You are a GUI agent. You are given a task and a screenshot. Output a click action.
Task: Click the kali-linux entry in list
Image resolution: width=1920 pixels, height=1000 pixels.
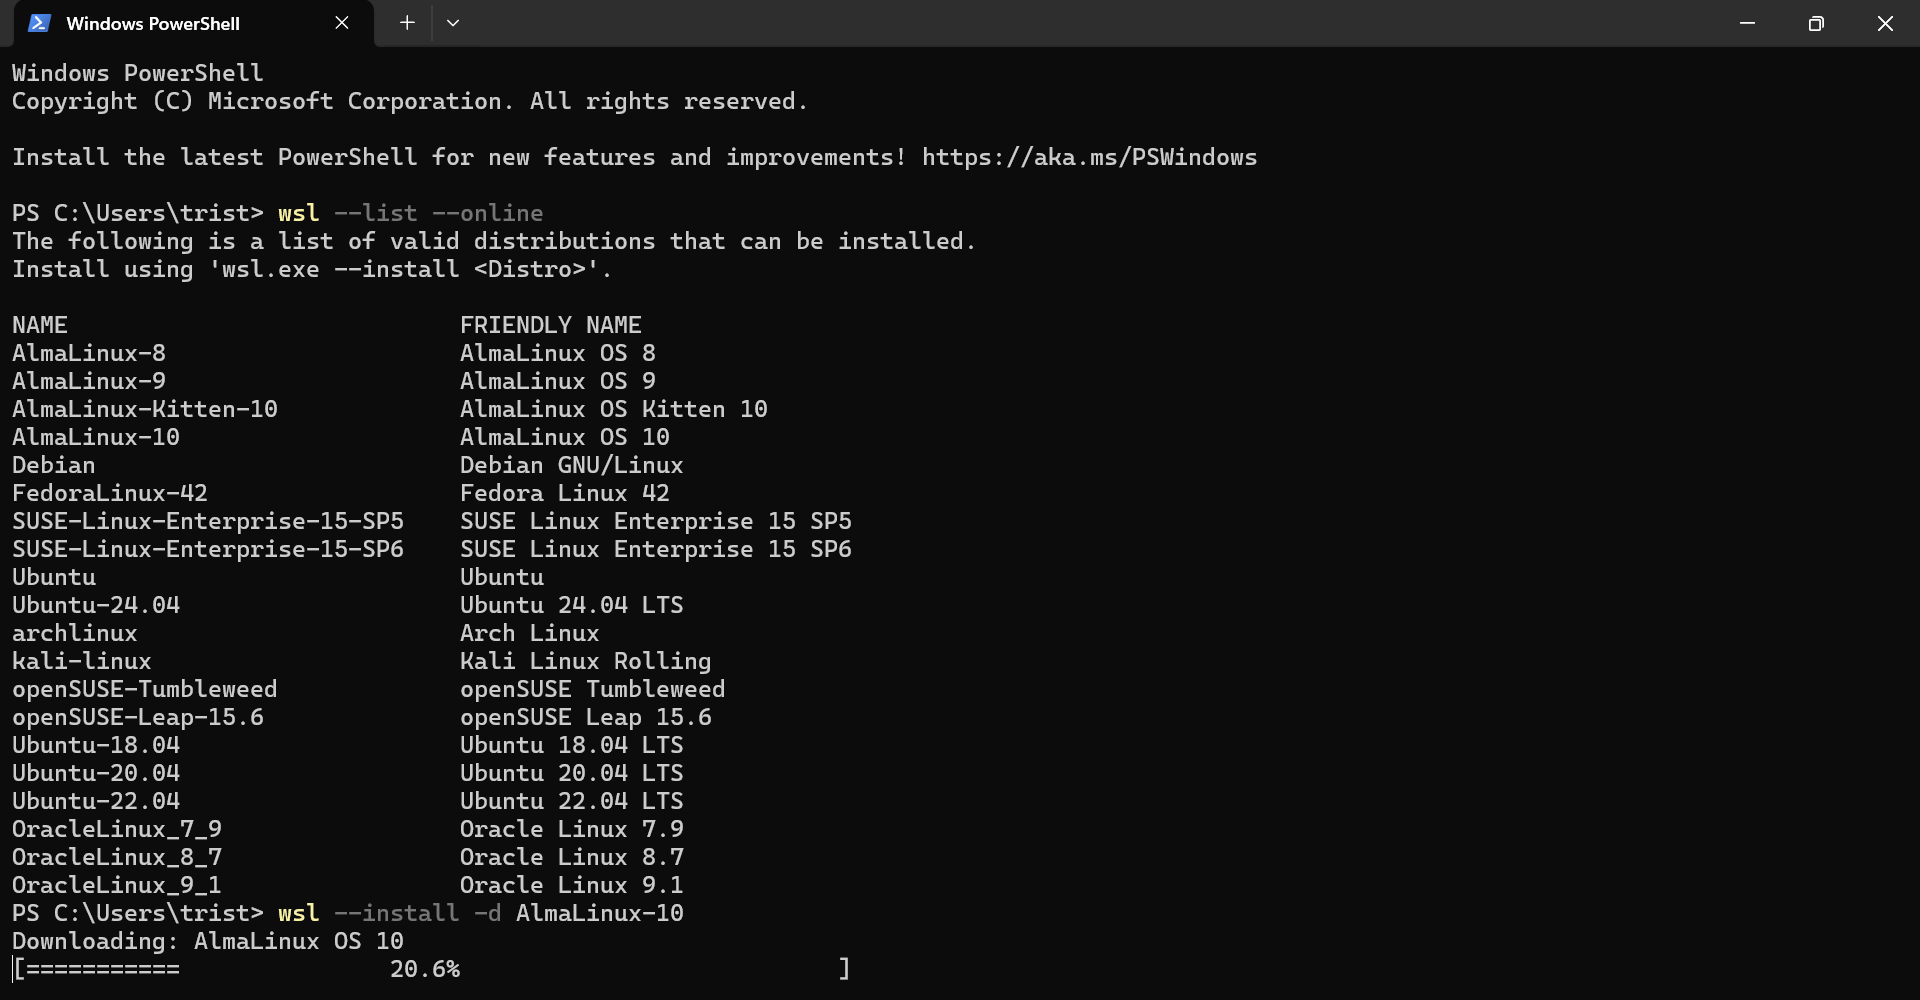click(x=82, y=661)
